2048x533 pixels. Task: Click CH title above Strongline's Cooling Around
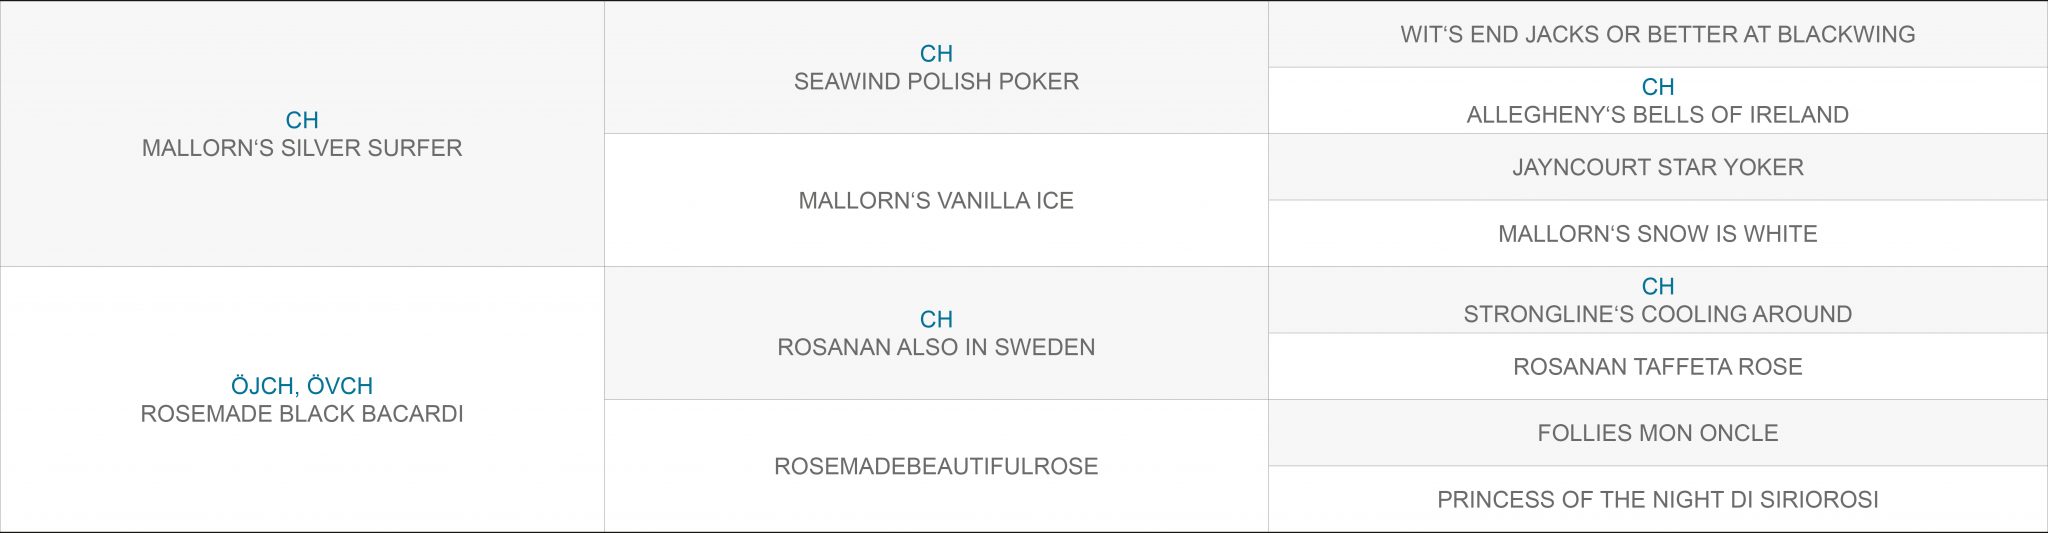1658,286
